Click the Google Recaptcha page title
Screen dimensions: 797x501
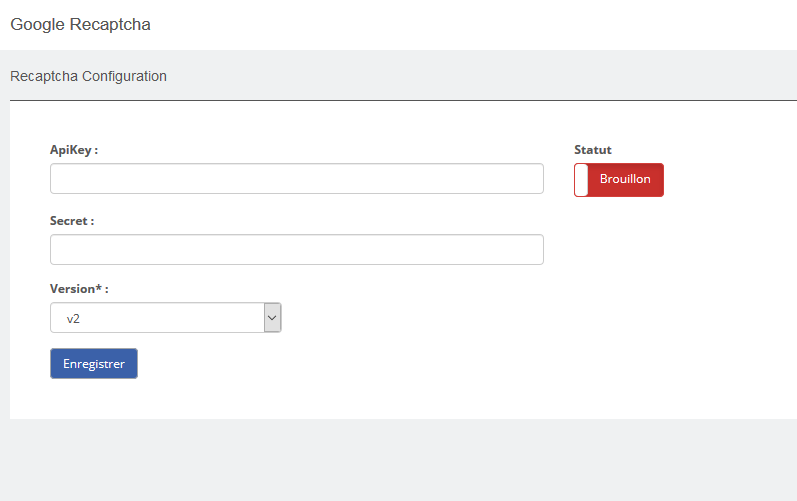click(80, 24)
